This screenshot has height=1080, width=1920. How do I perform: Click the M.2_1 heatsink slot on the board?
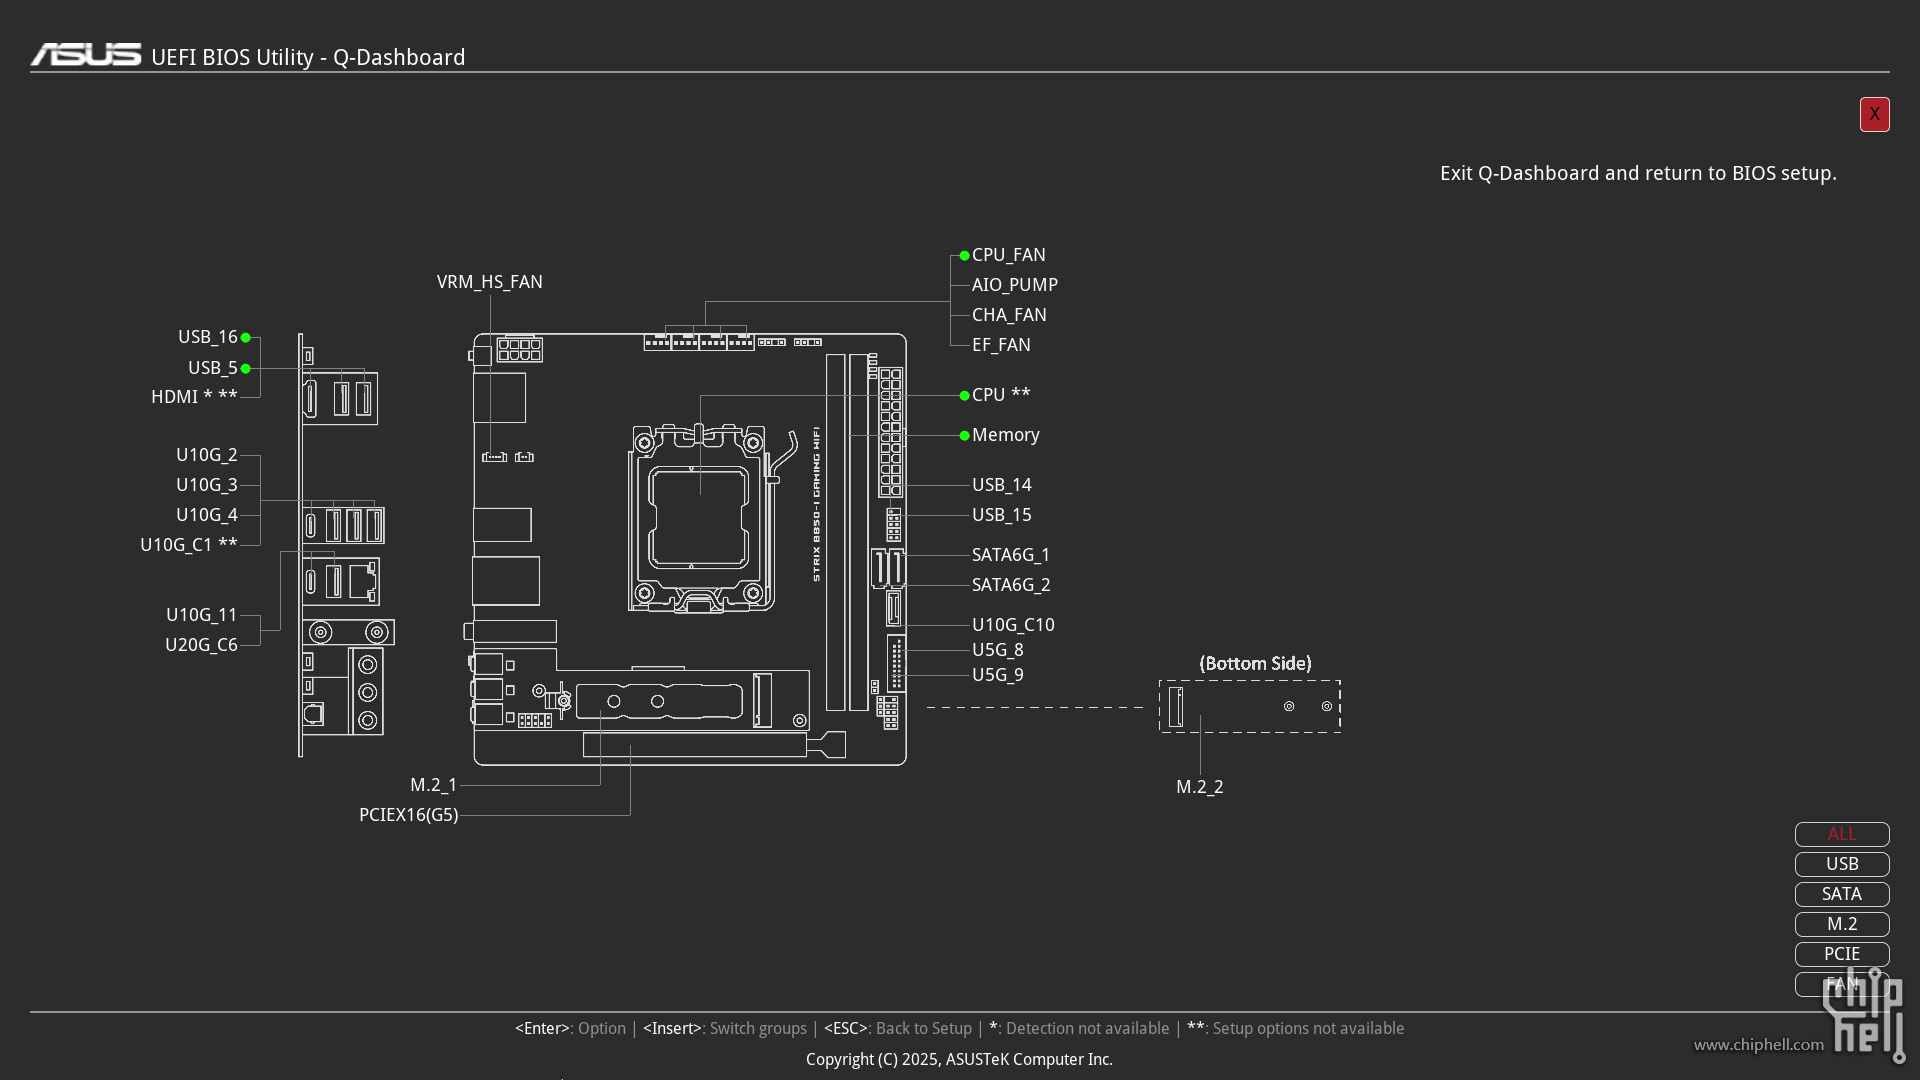[659, 701]
